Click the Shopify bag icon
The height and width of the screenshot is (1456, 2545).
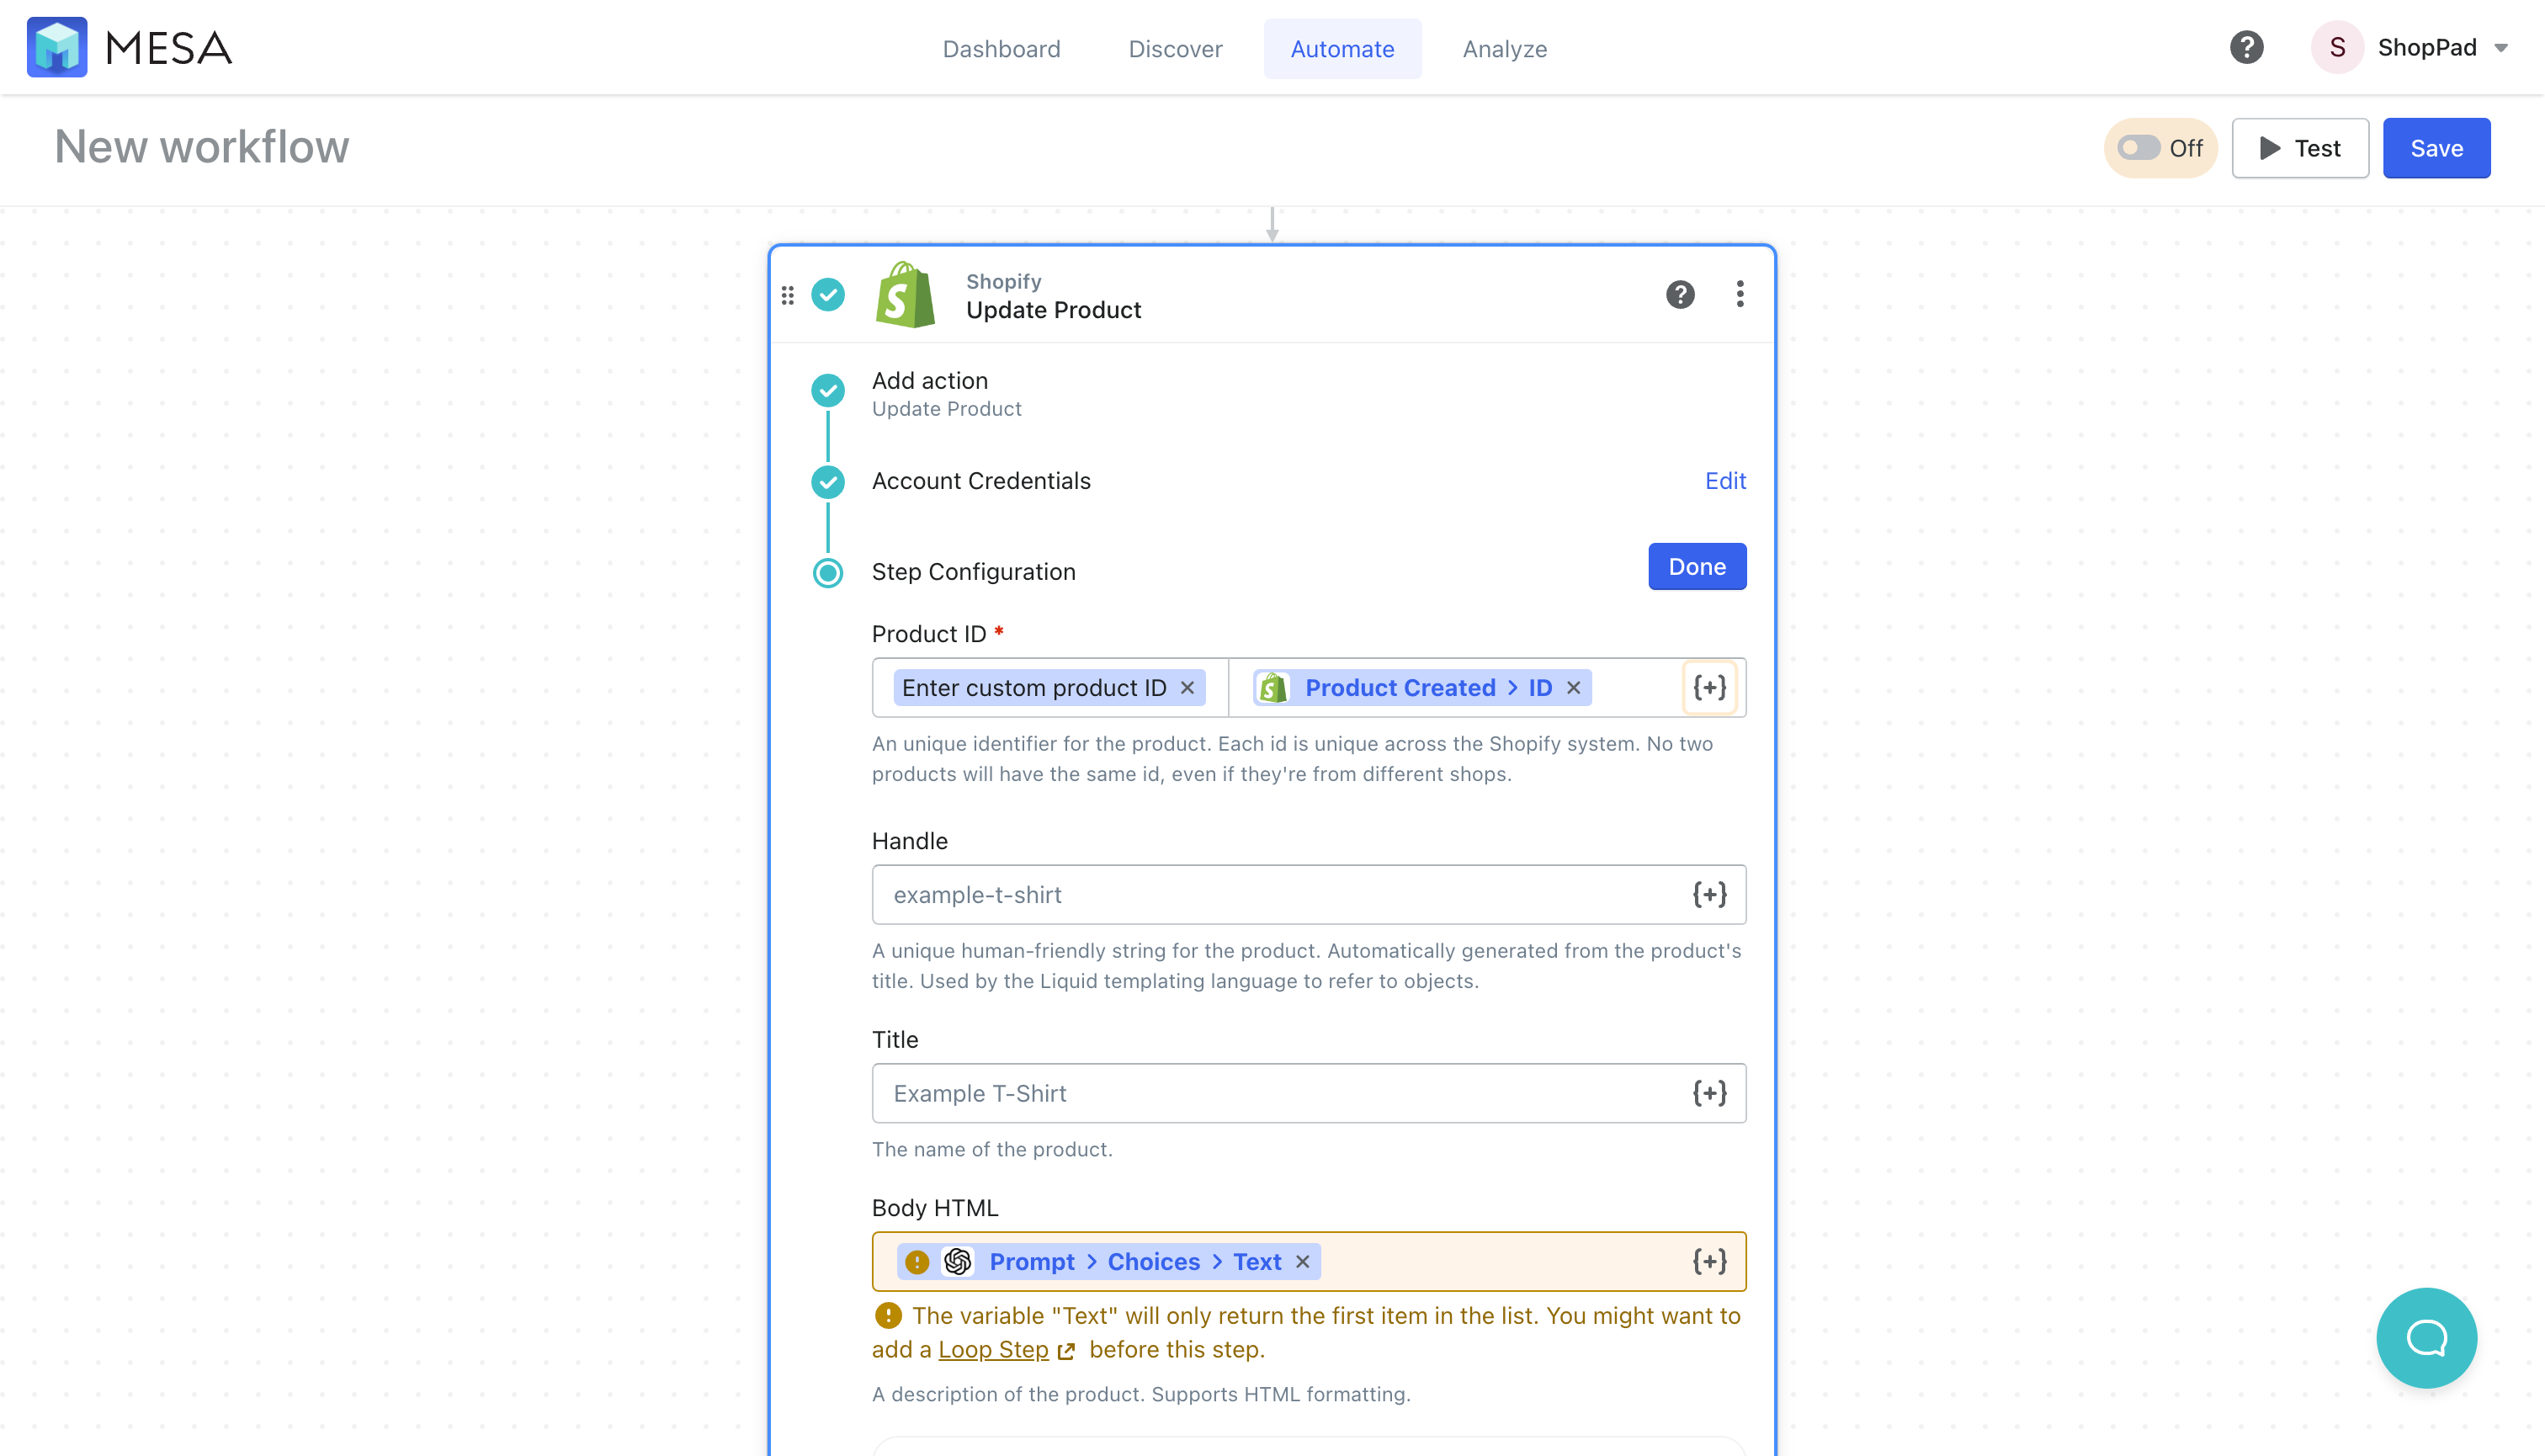click(905, 294)
